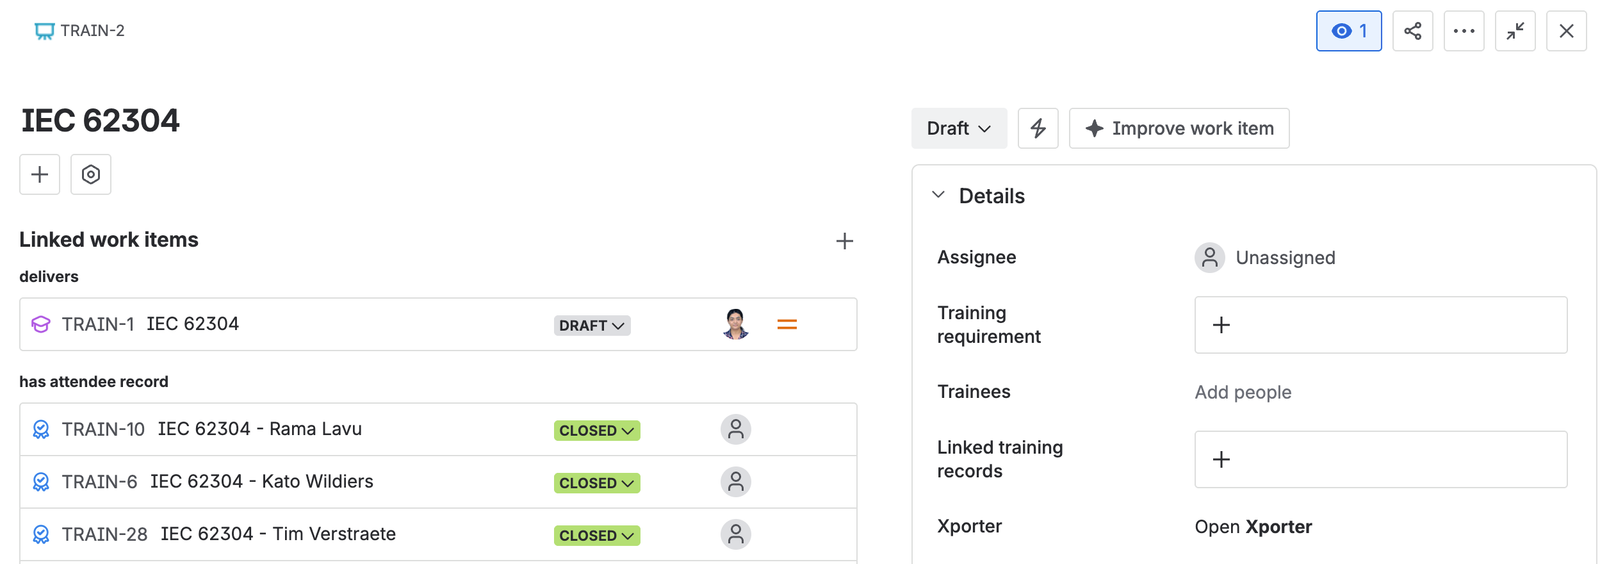Click Improve work item button

(x=1179, y=128)
